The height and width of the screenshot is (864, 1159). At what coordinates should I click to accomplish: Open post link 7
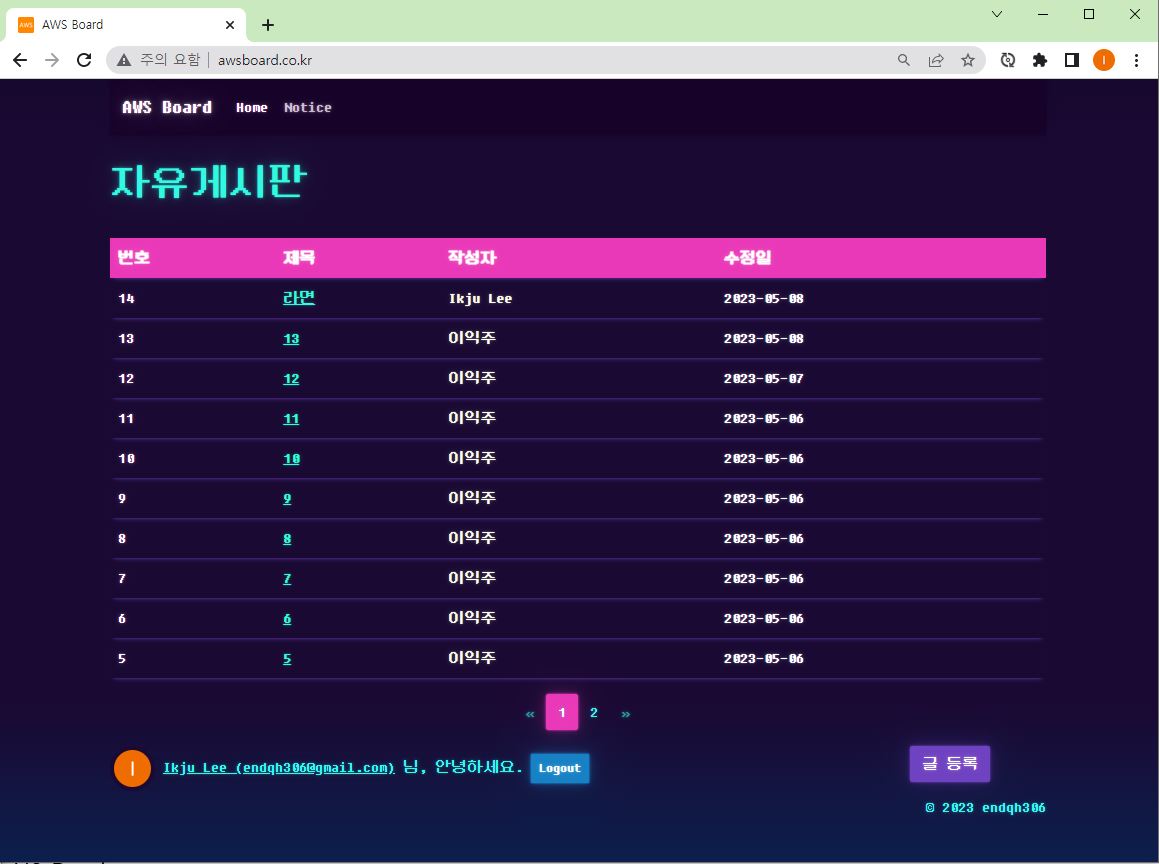pyautogui.click(x=287, y=578)
